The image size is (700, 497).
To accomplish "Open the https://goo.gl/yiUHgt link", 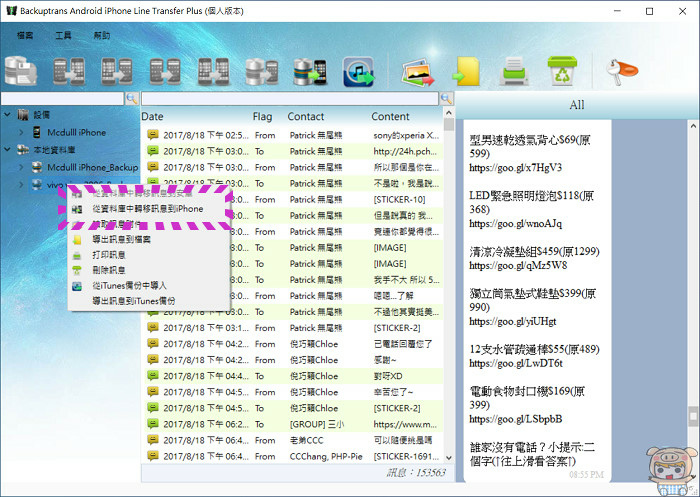I will 512,322.
